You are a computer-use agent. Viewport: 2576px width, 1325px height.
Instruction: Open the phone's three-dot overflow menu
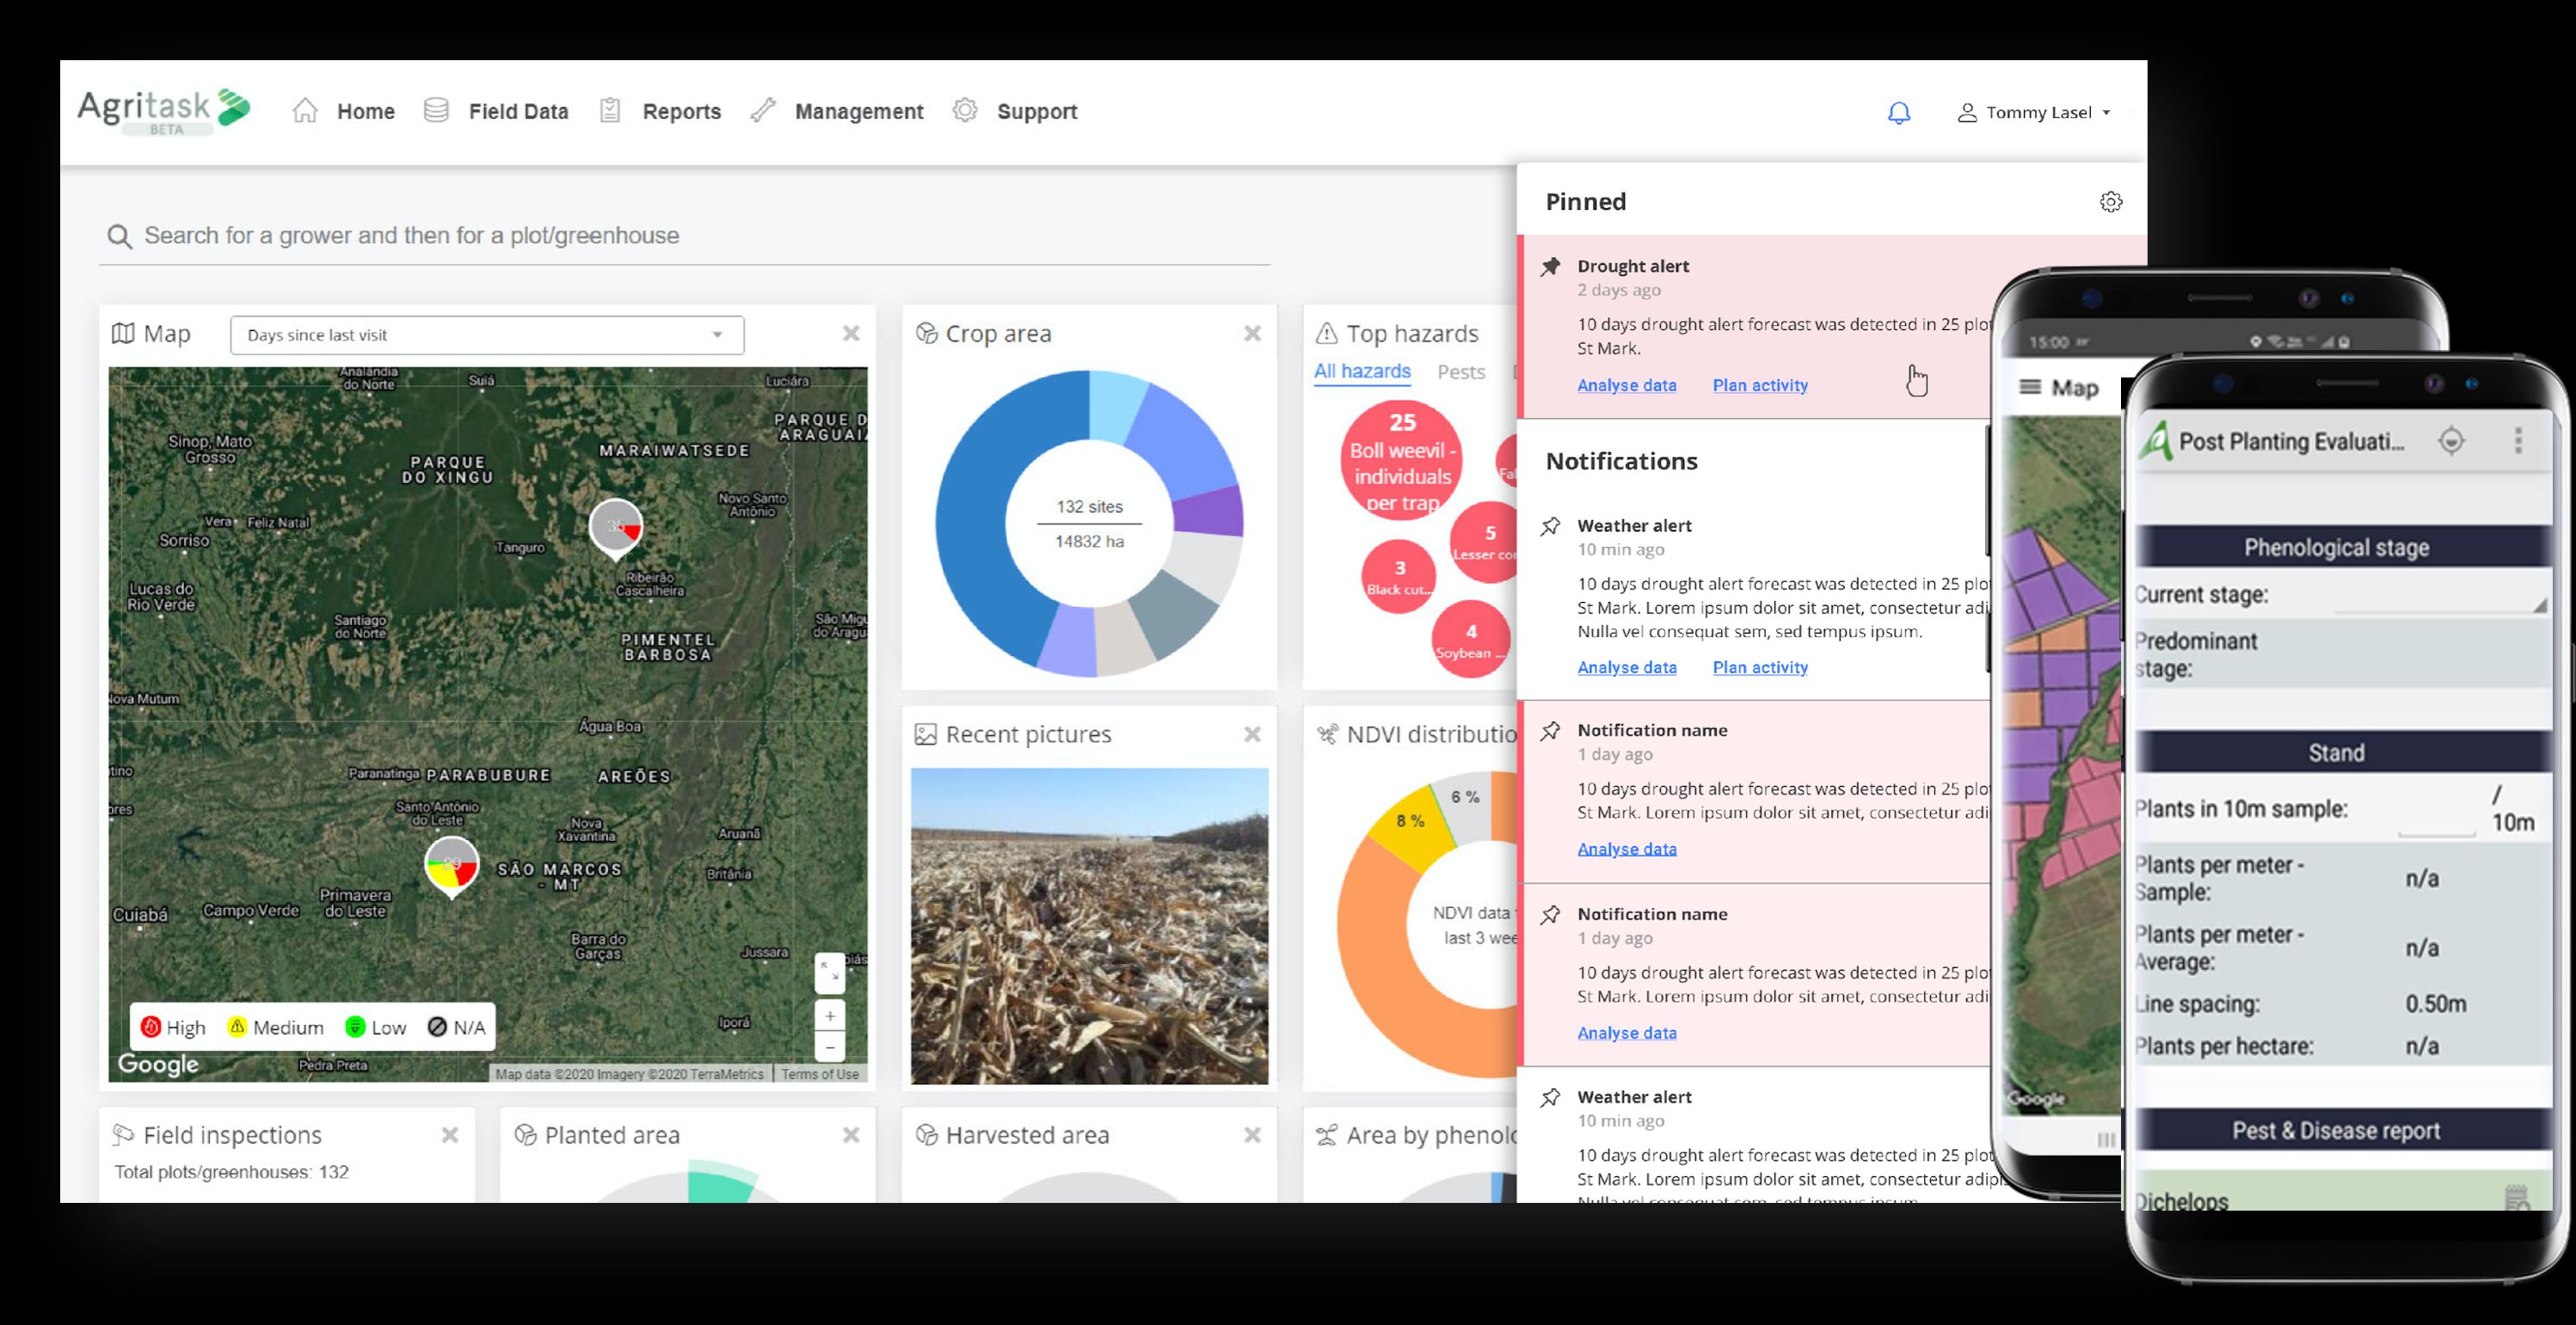[2518, 441]
